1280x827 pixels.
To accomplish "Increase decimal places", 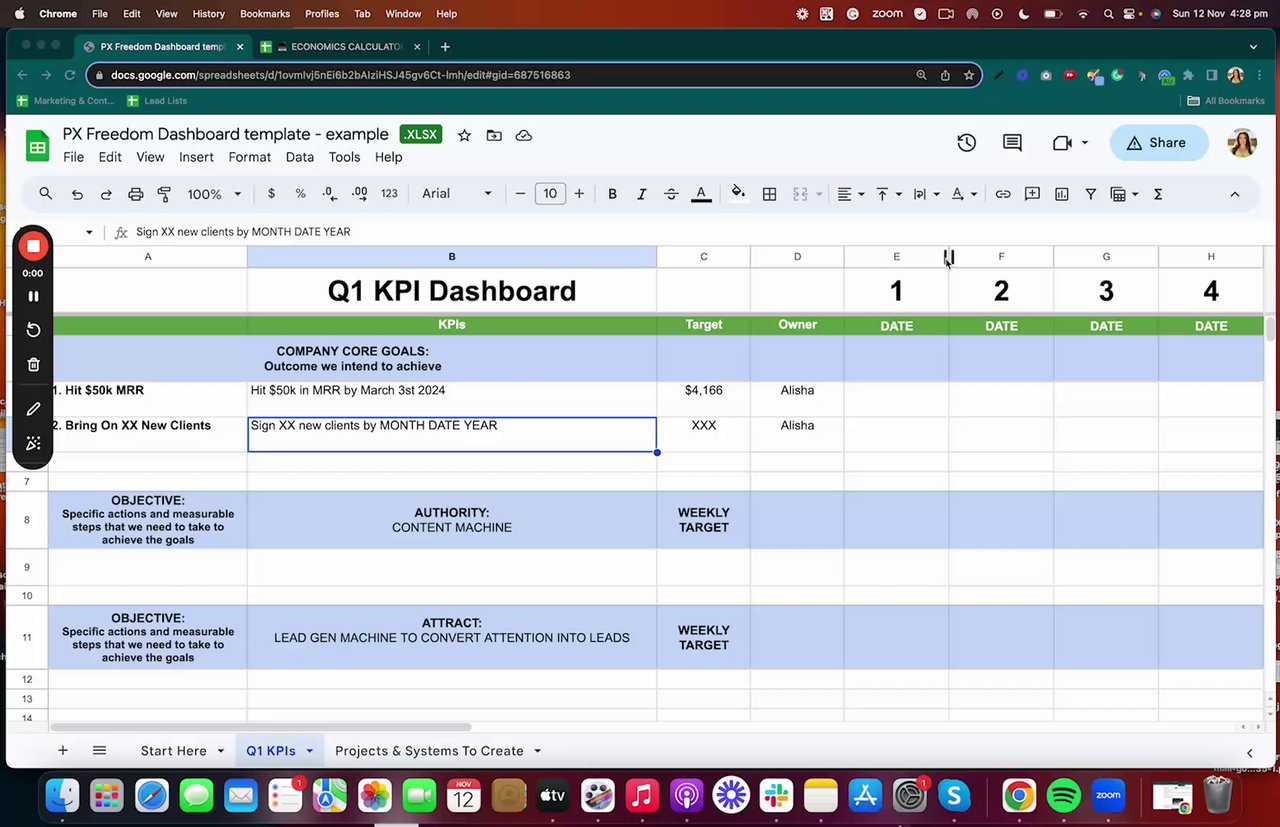I will [x=360, y=194].
